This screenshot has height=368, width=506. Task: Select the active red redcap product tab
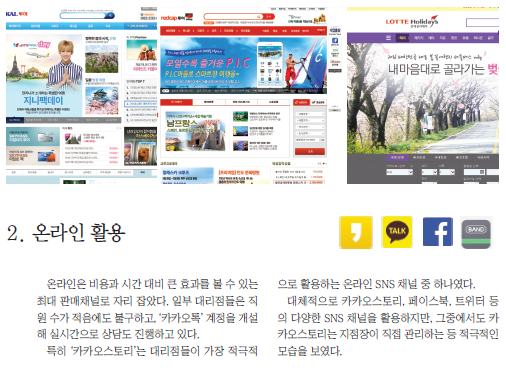tap(176, 102)
